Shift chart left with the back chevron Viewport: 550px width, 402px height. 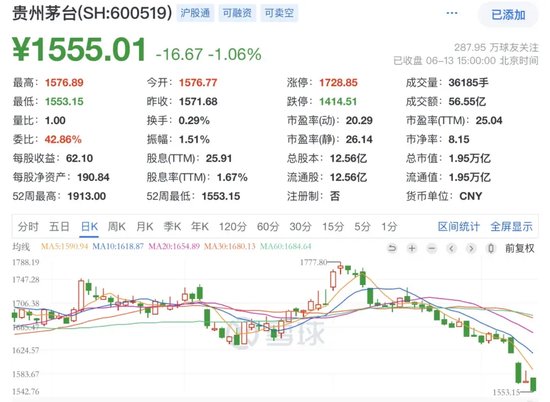click(452, 248)
